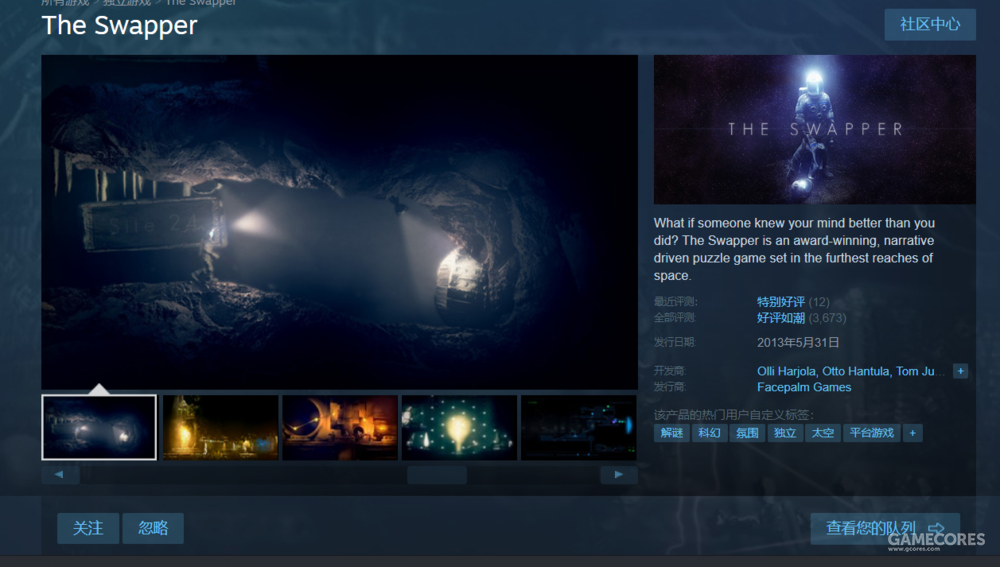
Task: Click the right arrow of thumbnail scroller
Action: point(618,475)
